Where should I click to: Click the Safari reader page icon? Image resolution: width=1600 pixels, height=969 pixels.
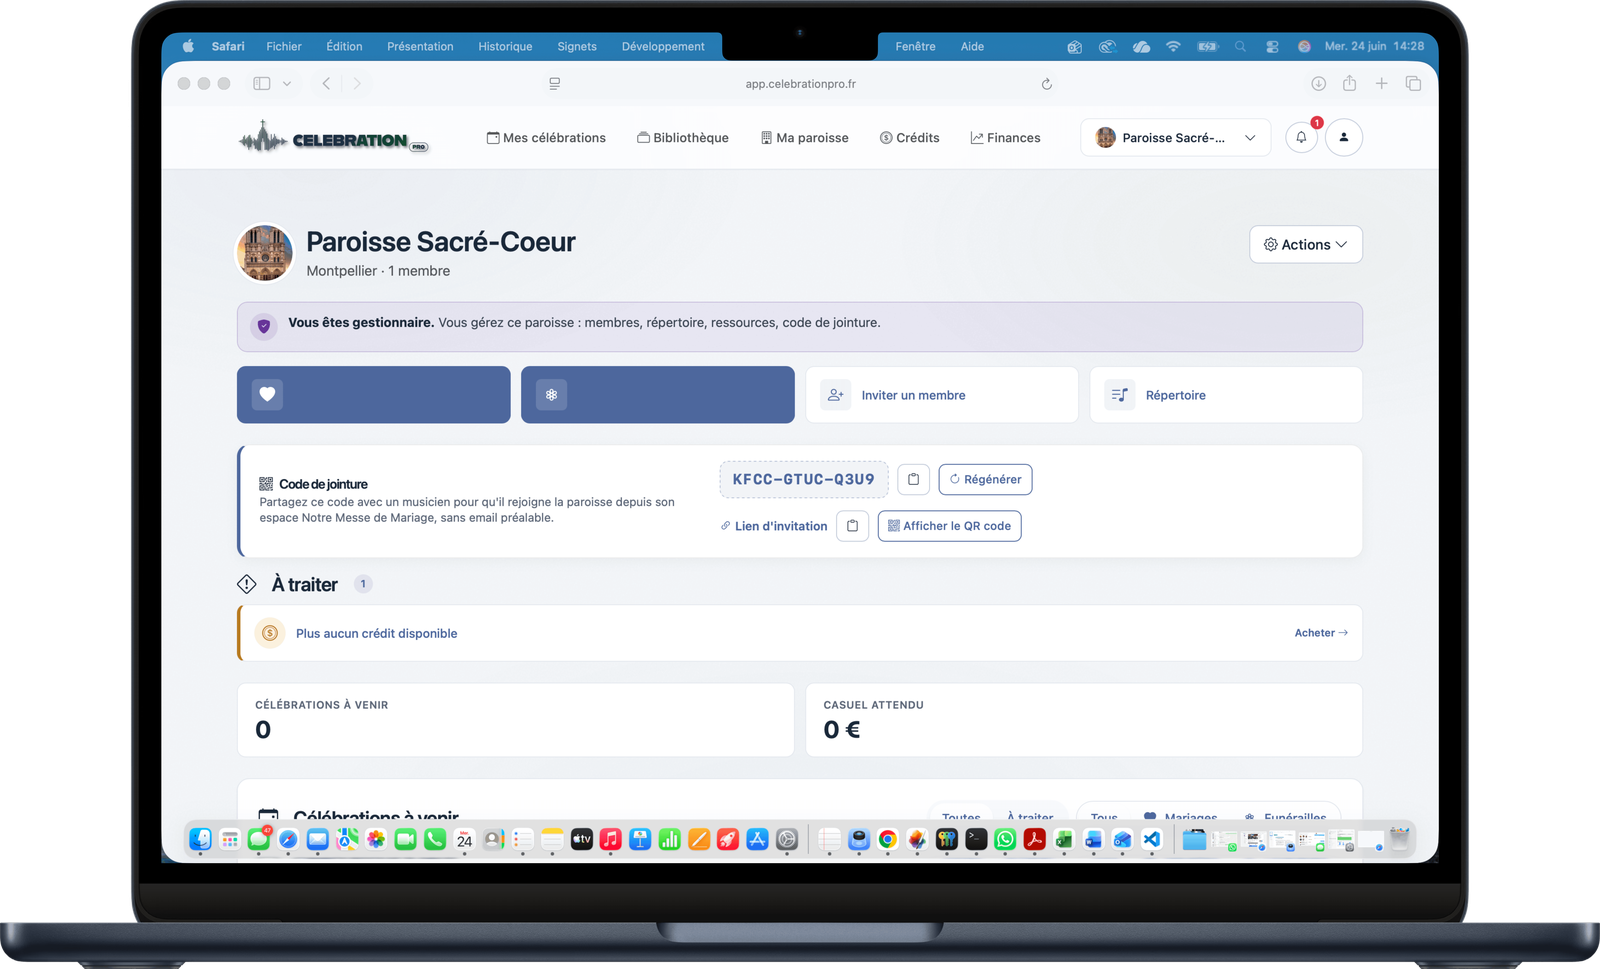554,84
